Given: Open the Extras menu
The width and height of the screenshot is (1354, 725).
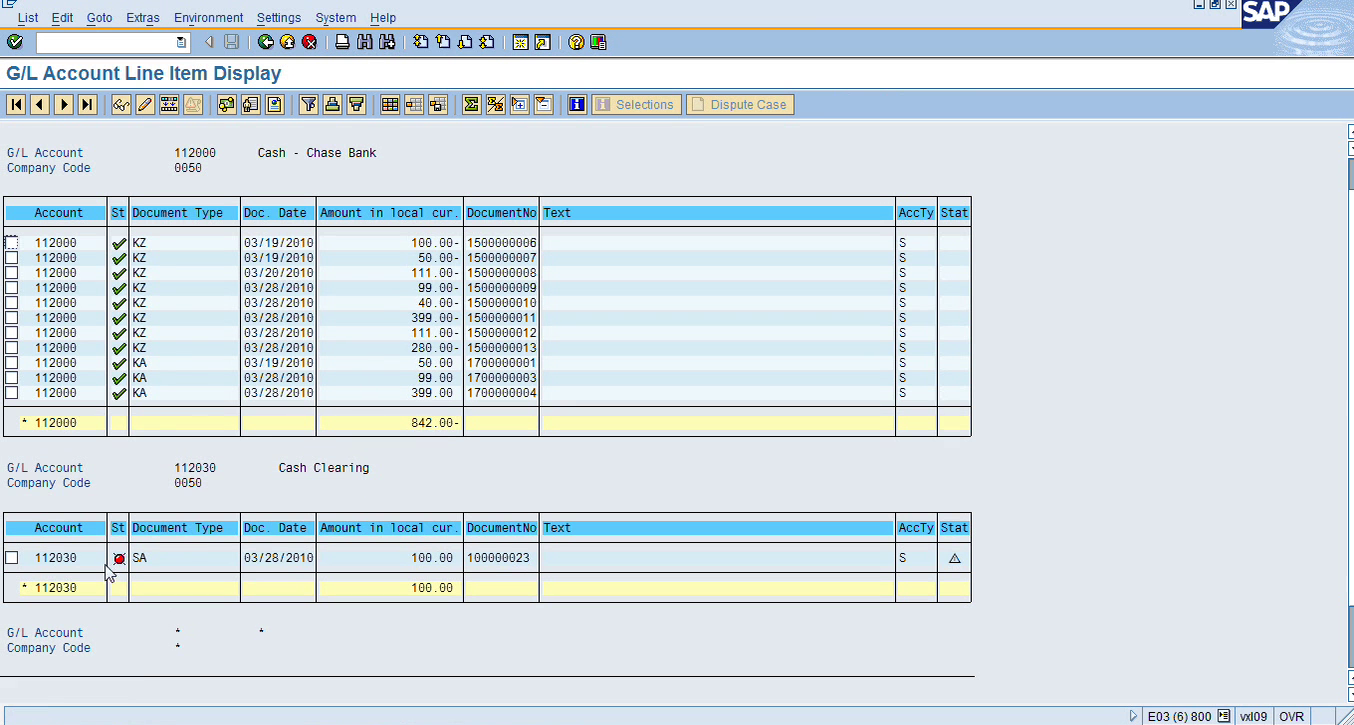Looking at the screenshot, I should point(143,18).
